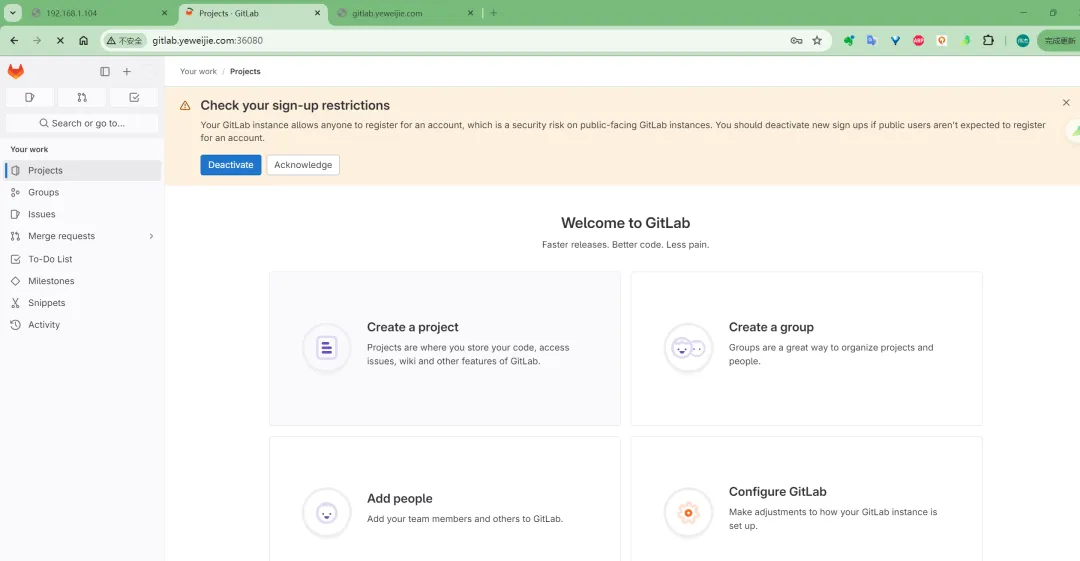
Task: Open the create new plus menu
Action: click(x=127, y=72)
